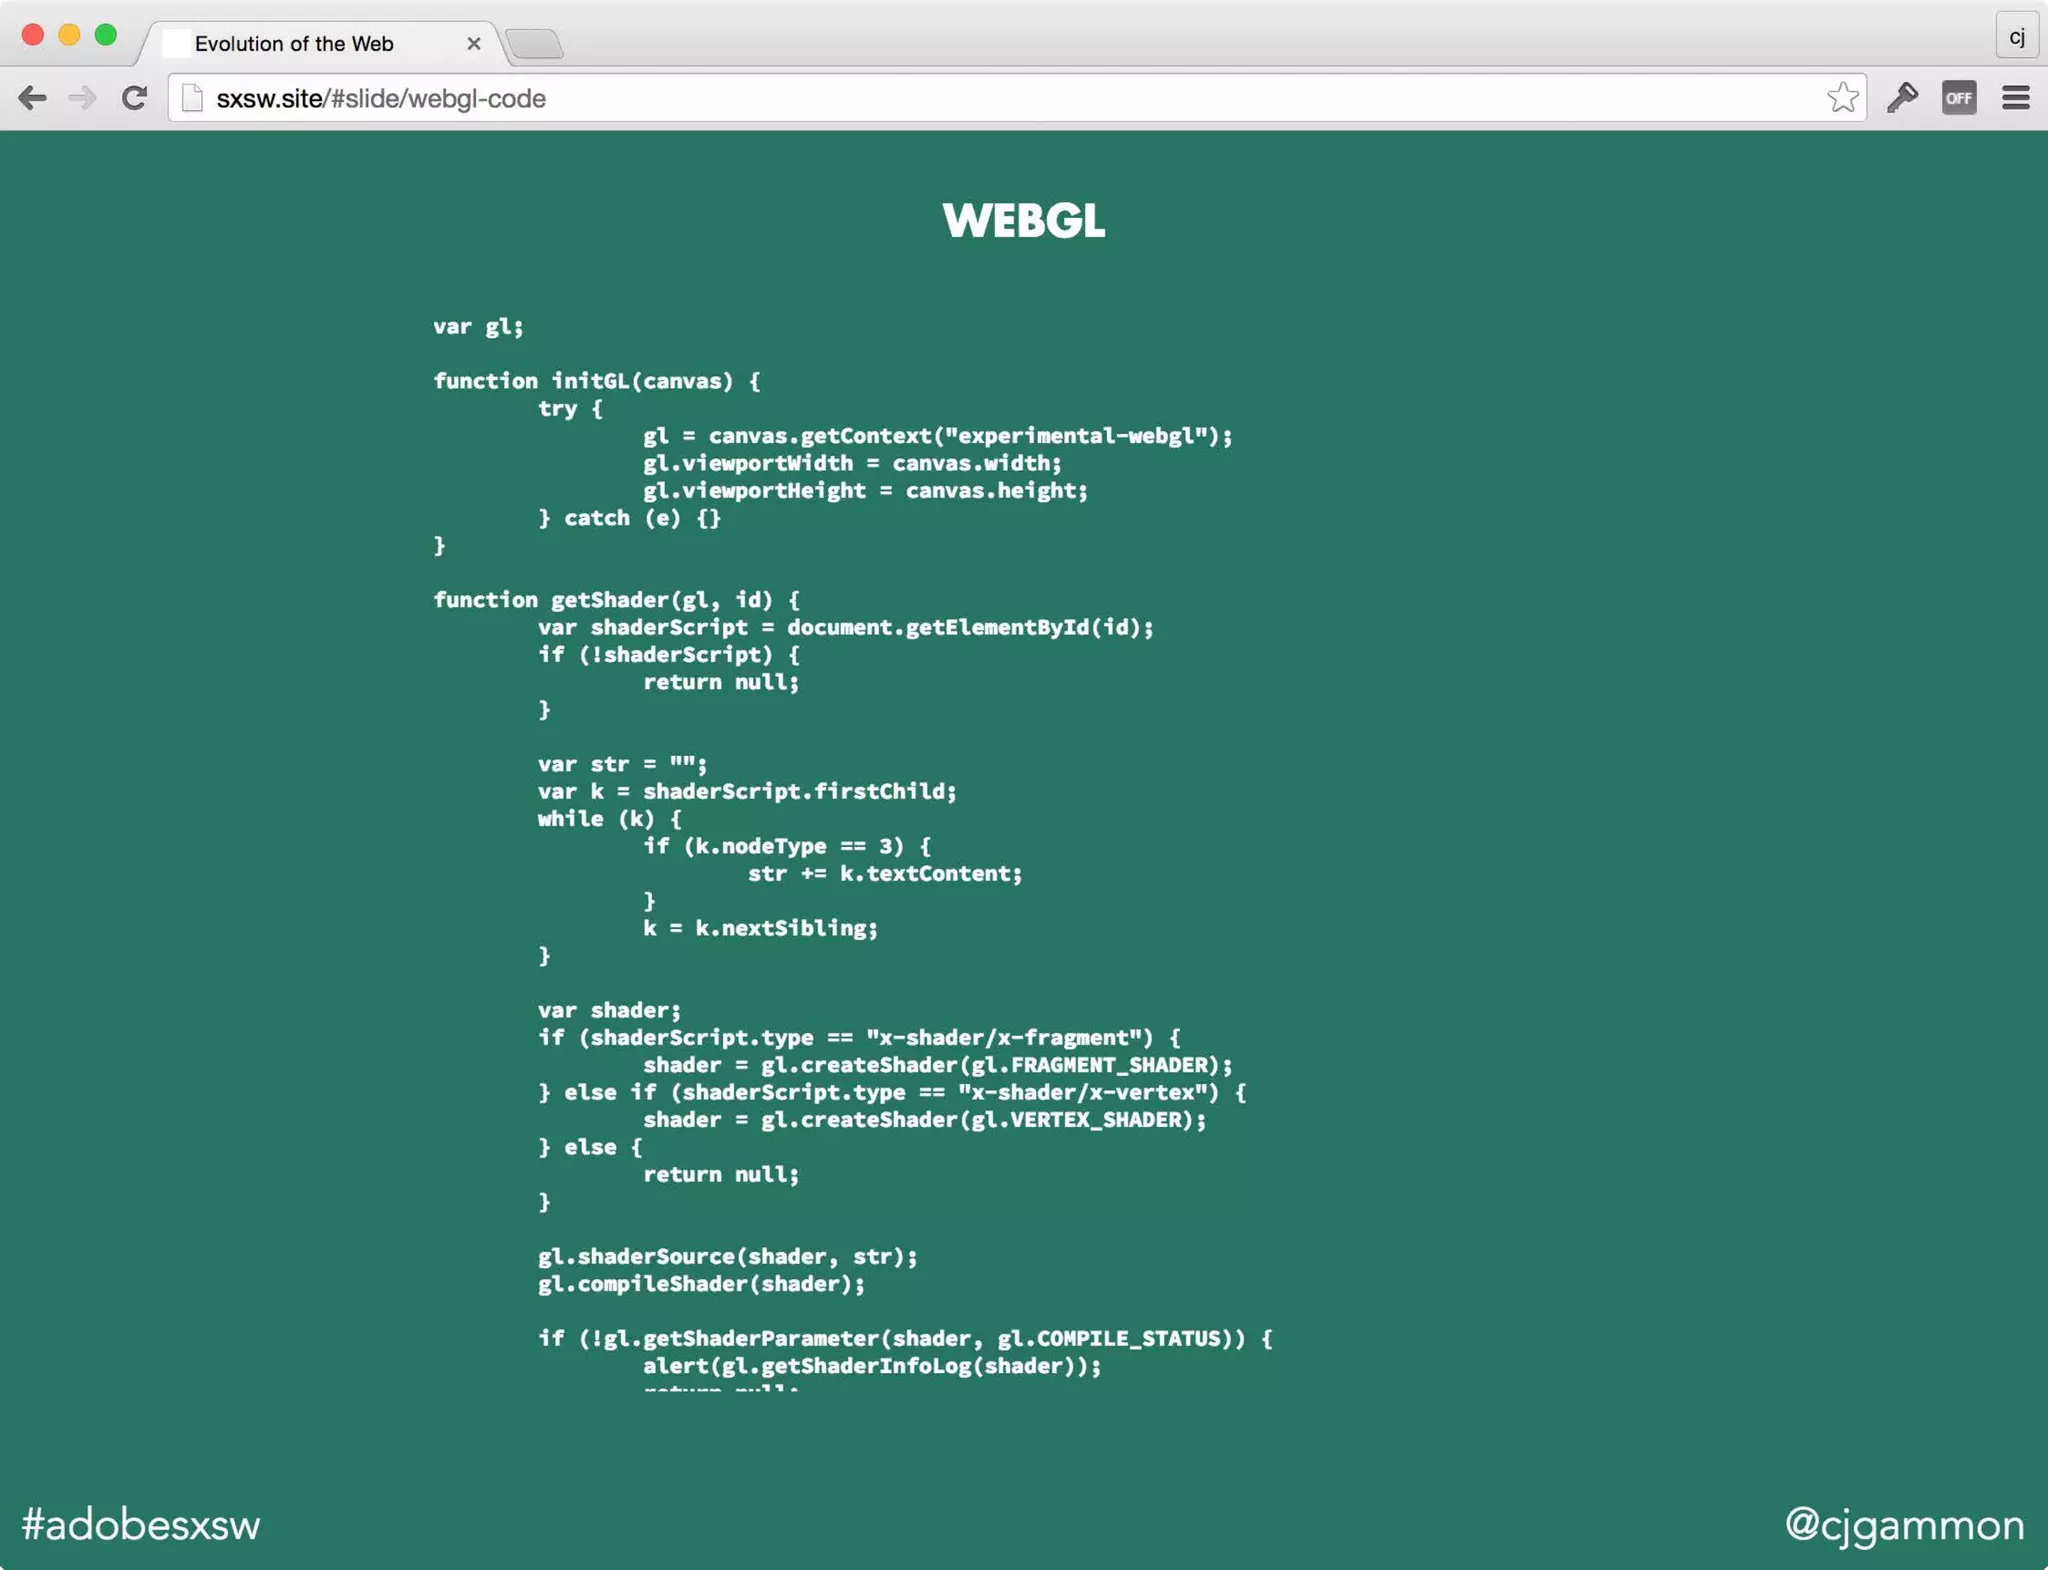2048x1570 pixels.
Task: Click the document.getElementById(id) line
Action: [846, 627]
